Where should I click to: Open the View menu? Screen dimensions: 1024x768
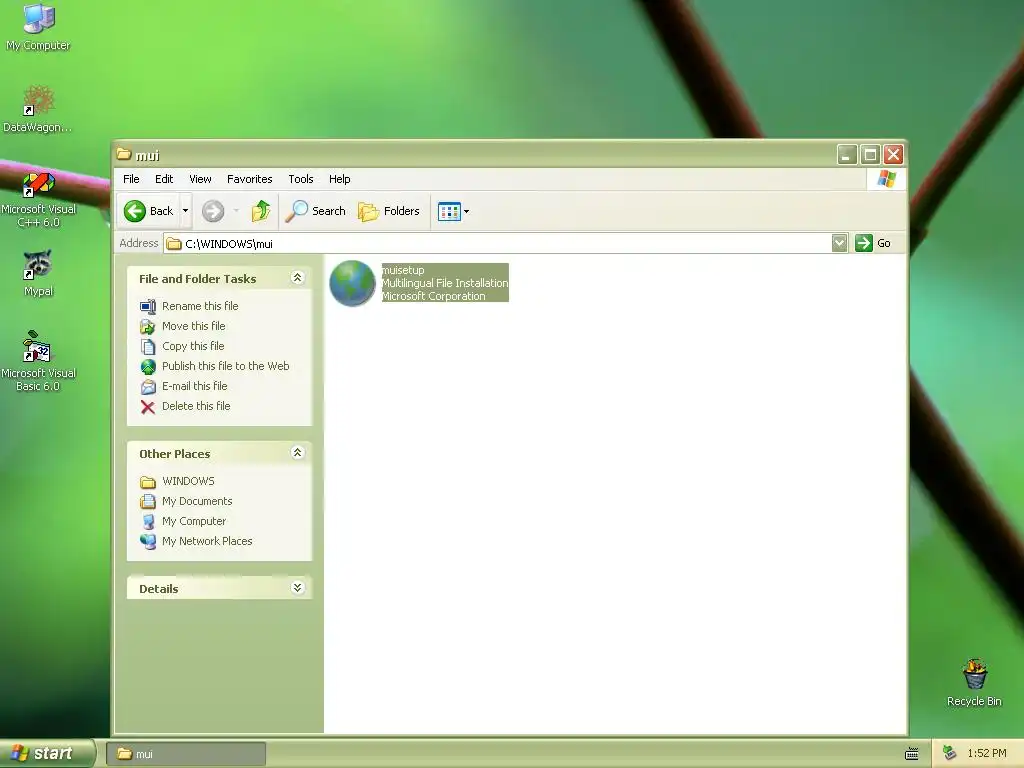[200, 179]
